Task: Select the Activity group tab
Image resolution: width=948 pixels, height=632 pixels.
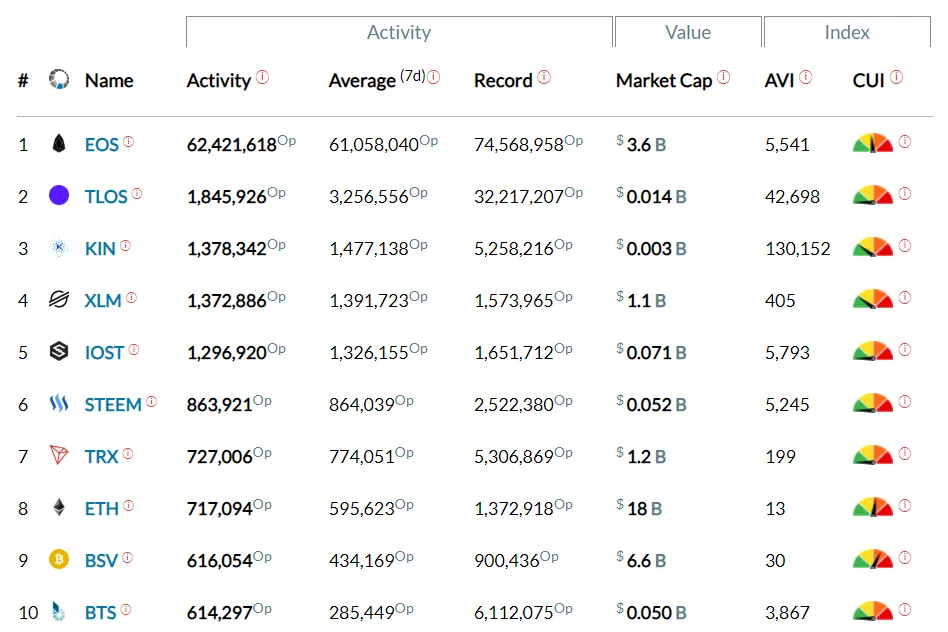Action: (x=399, y=32)
